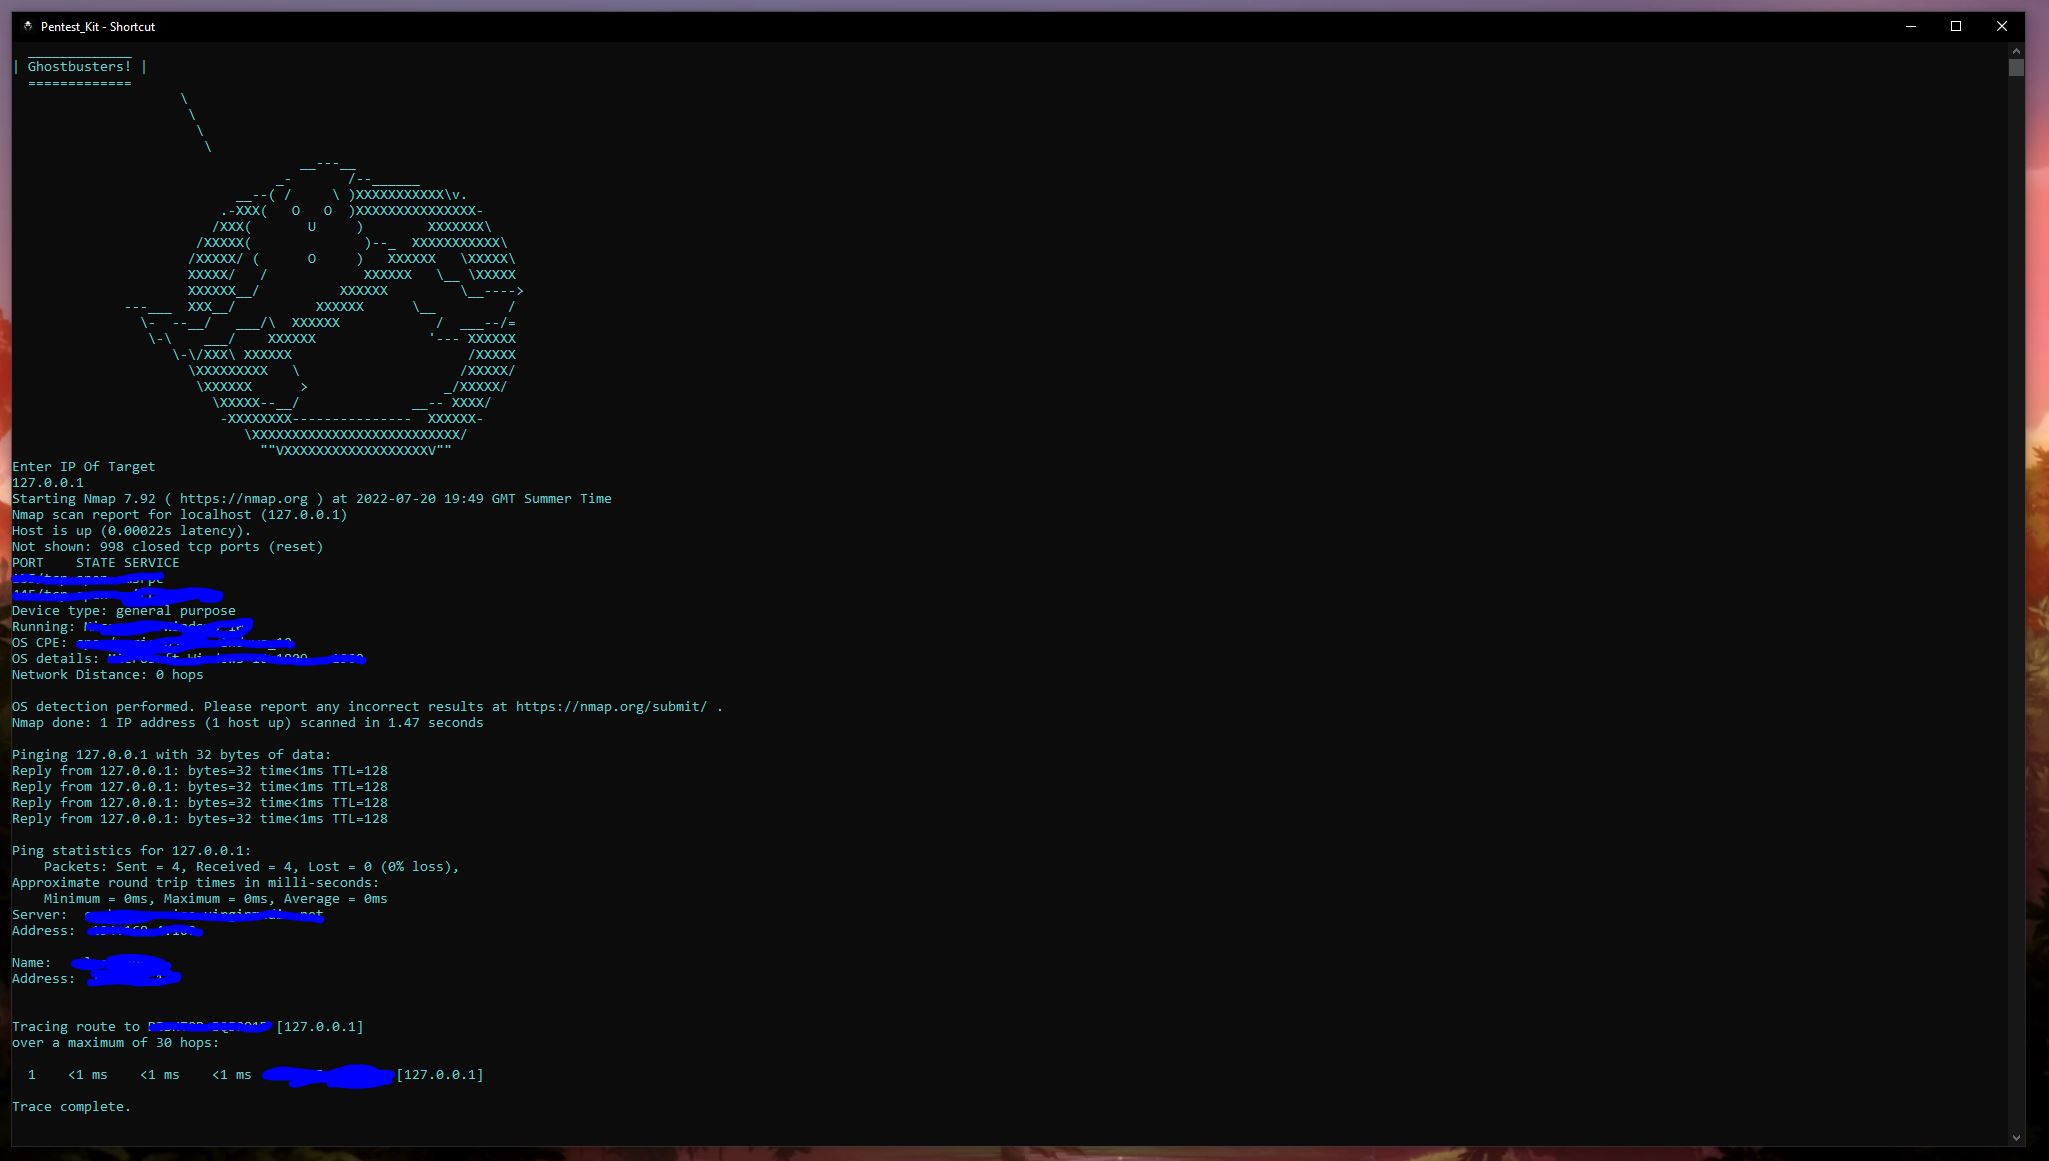Click the scrollbar down arrow
The image size is (2049, 1161).
[x=2016, y=1136]
